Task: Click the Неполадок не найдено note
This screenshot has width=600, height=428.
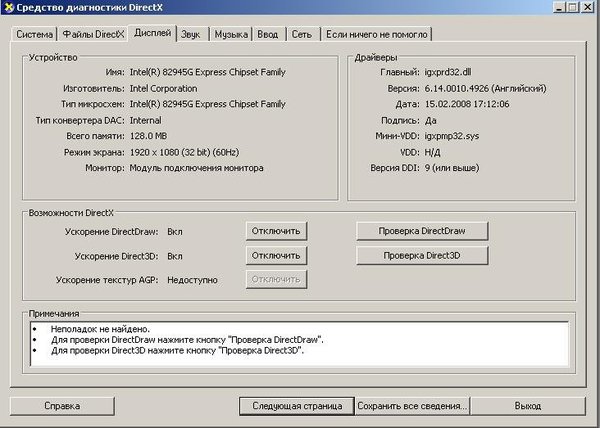Action: [100, 329]
